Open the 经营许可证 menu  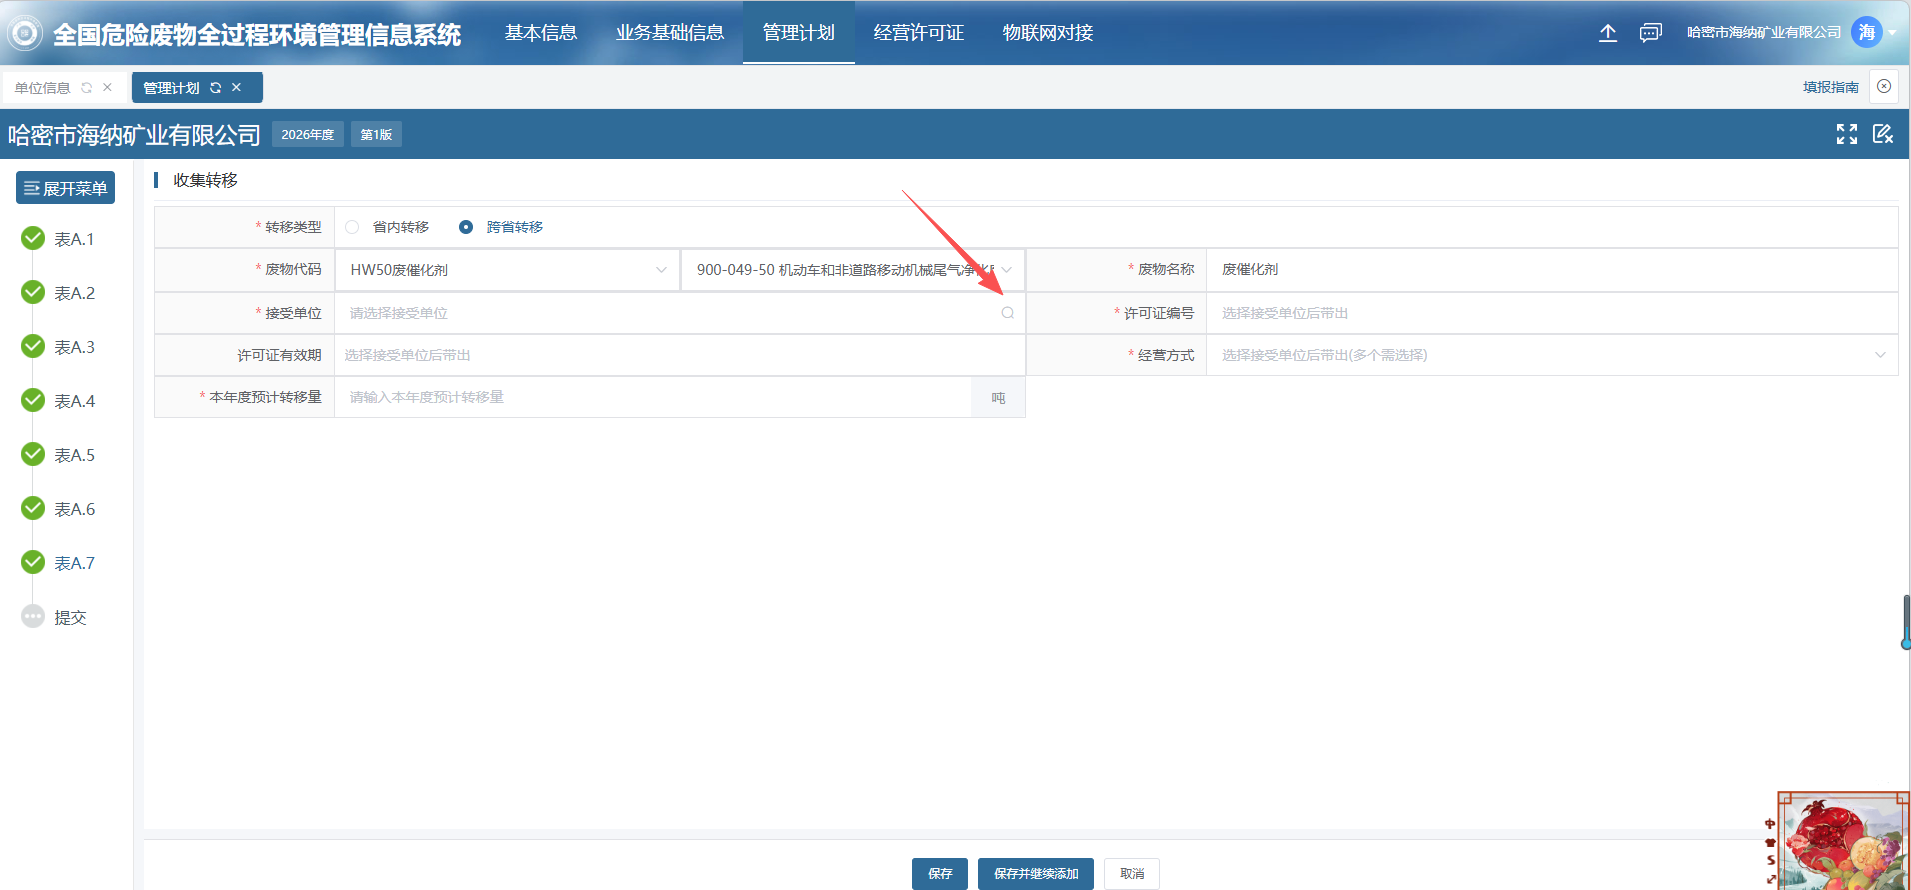click(918, 33)
